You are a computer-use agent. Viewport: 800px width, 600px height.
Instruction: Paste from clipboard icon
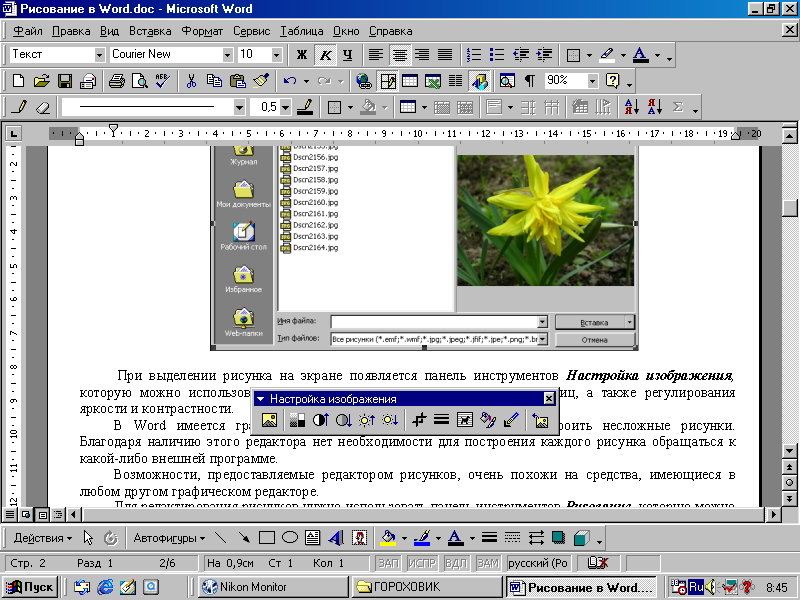click(x=238, y=81)
